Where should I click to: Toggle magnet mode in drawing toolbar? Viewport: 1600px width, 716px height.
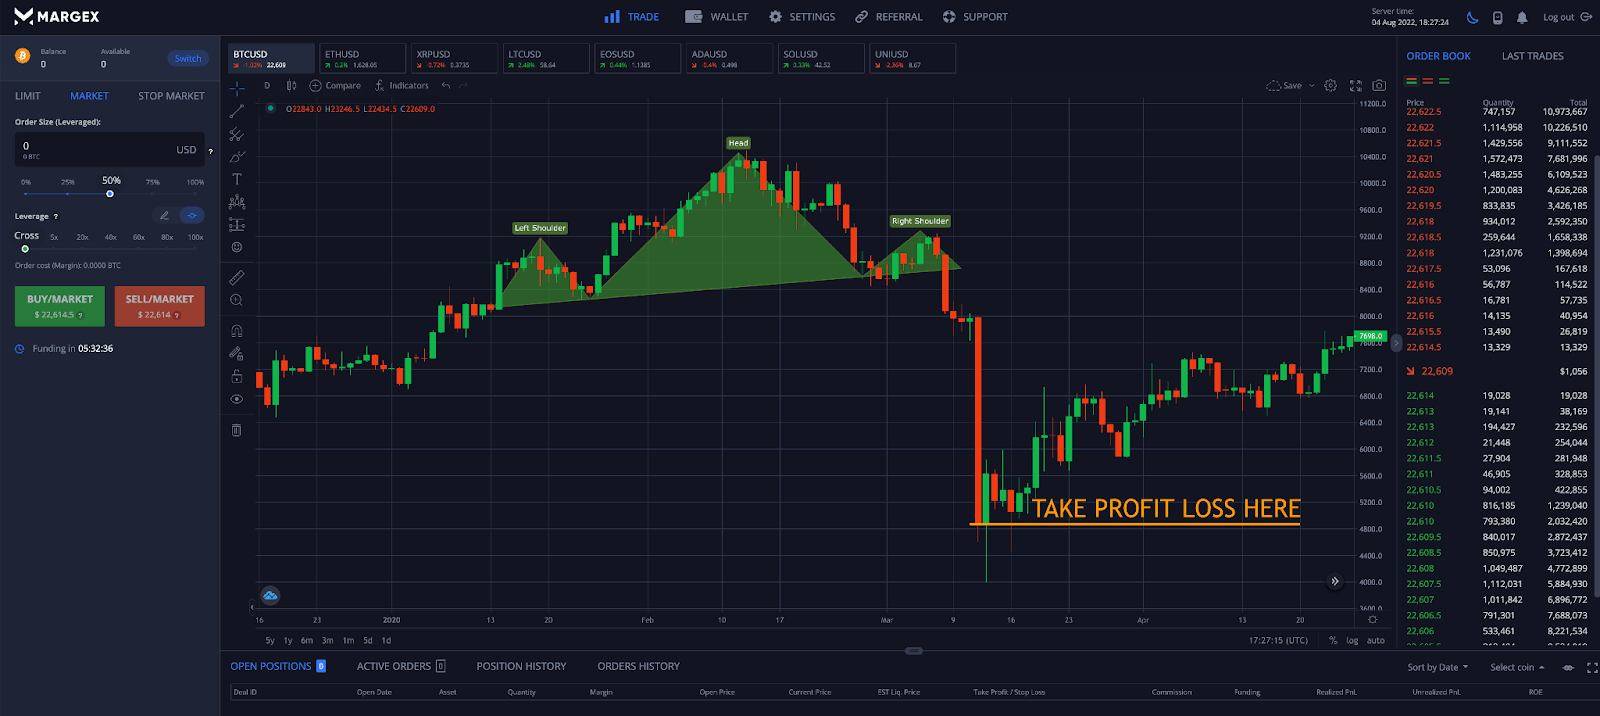(237, 331)
